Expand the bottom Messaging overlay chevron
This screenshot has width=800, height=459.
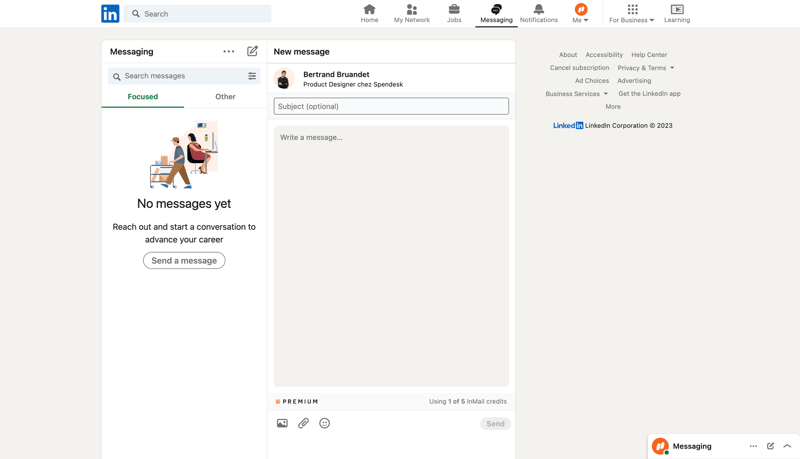click(x=787, y=446)
